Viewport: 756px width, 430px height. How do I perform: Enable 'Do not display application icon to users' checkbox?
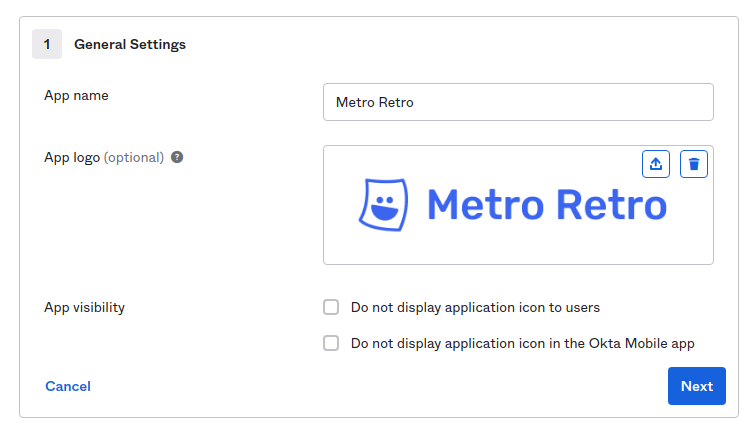point(331,308)
